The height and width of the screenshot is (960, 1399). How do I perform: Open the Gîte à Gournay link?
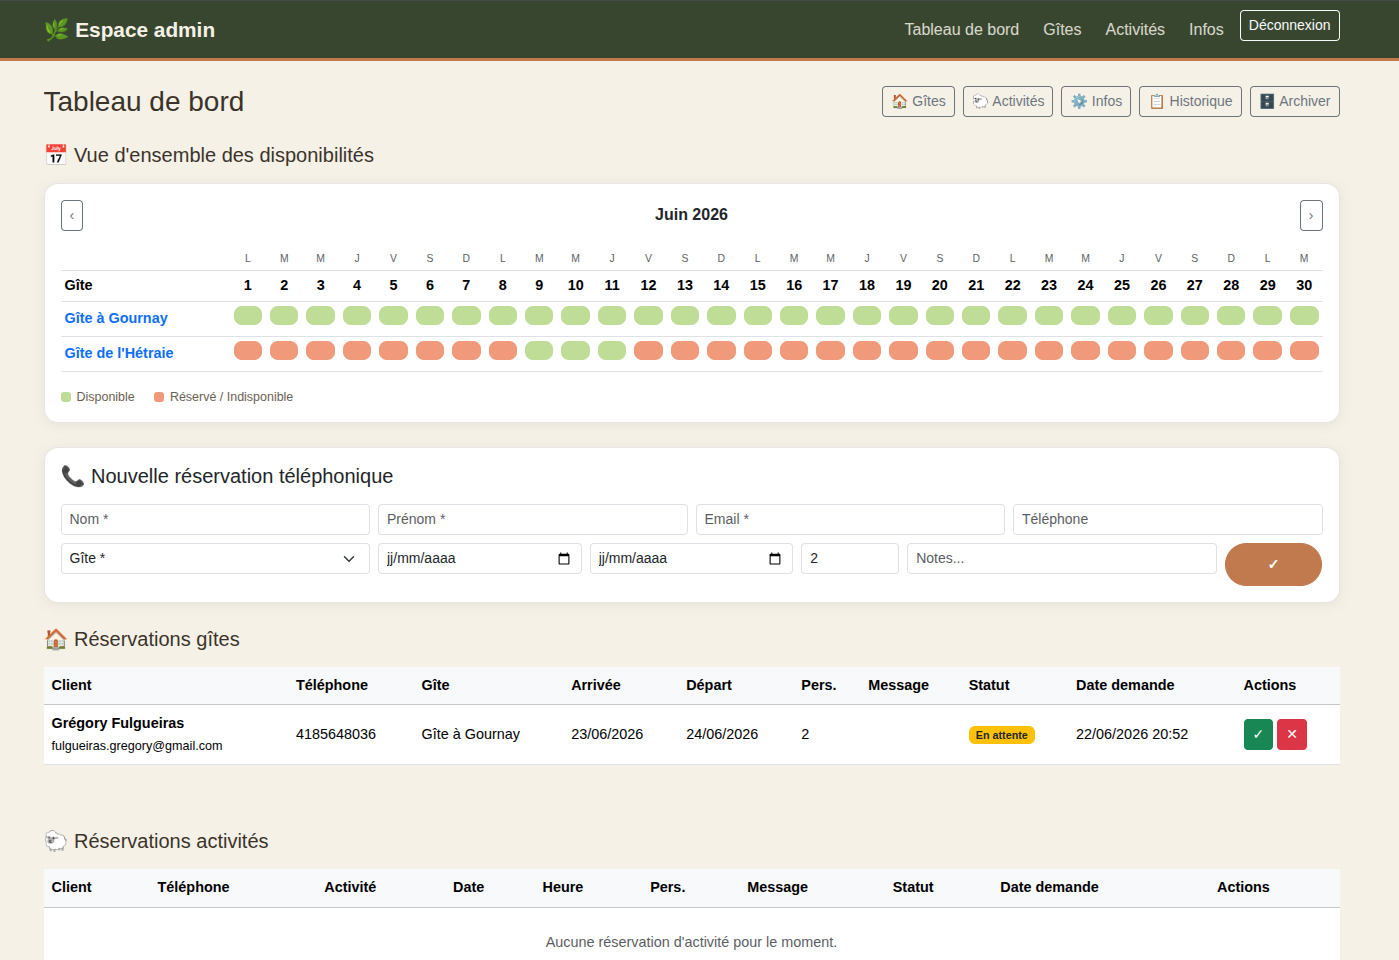116,318
